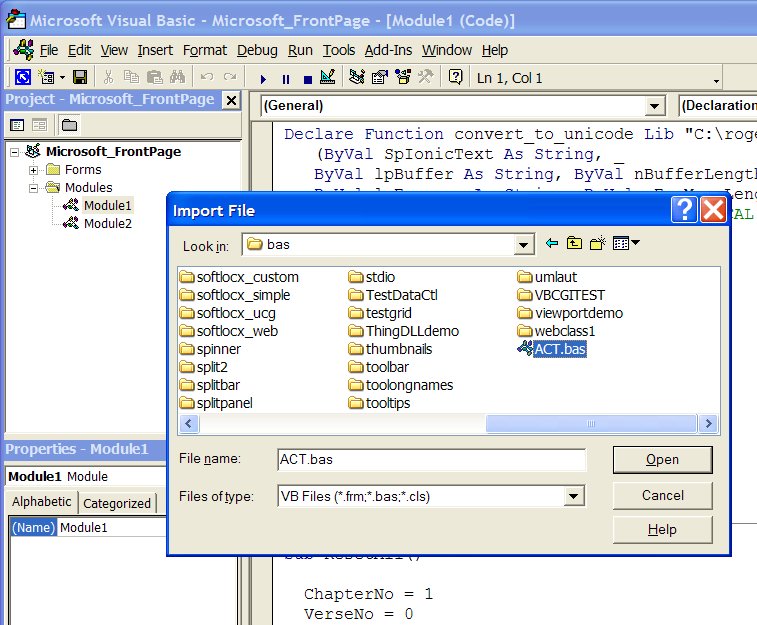Open the Look in folder dropdown

point(523,245)
